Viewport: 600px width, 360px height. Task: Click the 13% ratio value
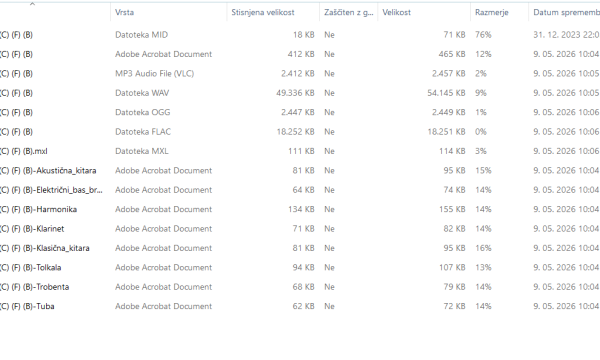483,267
